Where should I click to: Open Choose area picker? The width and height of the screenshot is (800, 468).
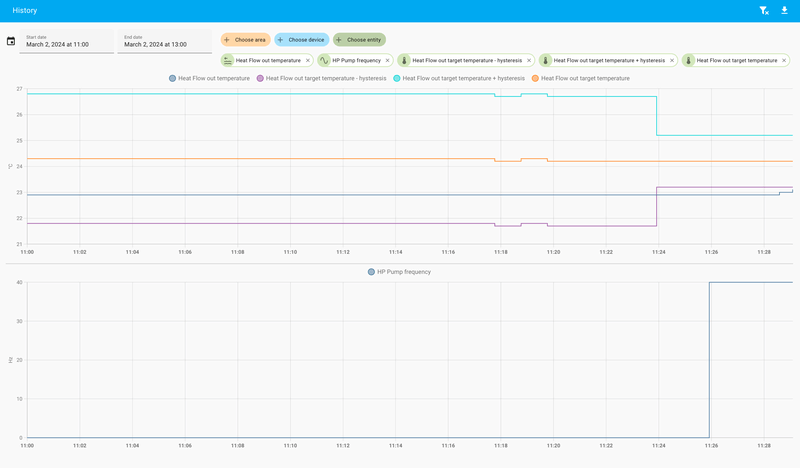(x=245, y=40)
